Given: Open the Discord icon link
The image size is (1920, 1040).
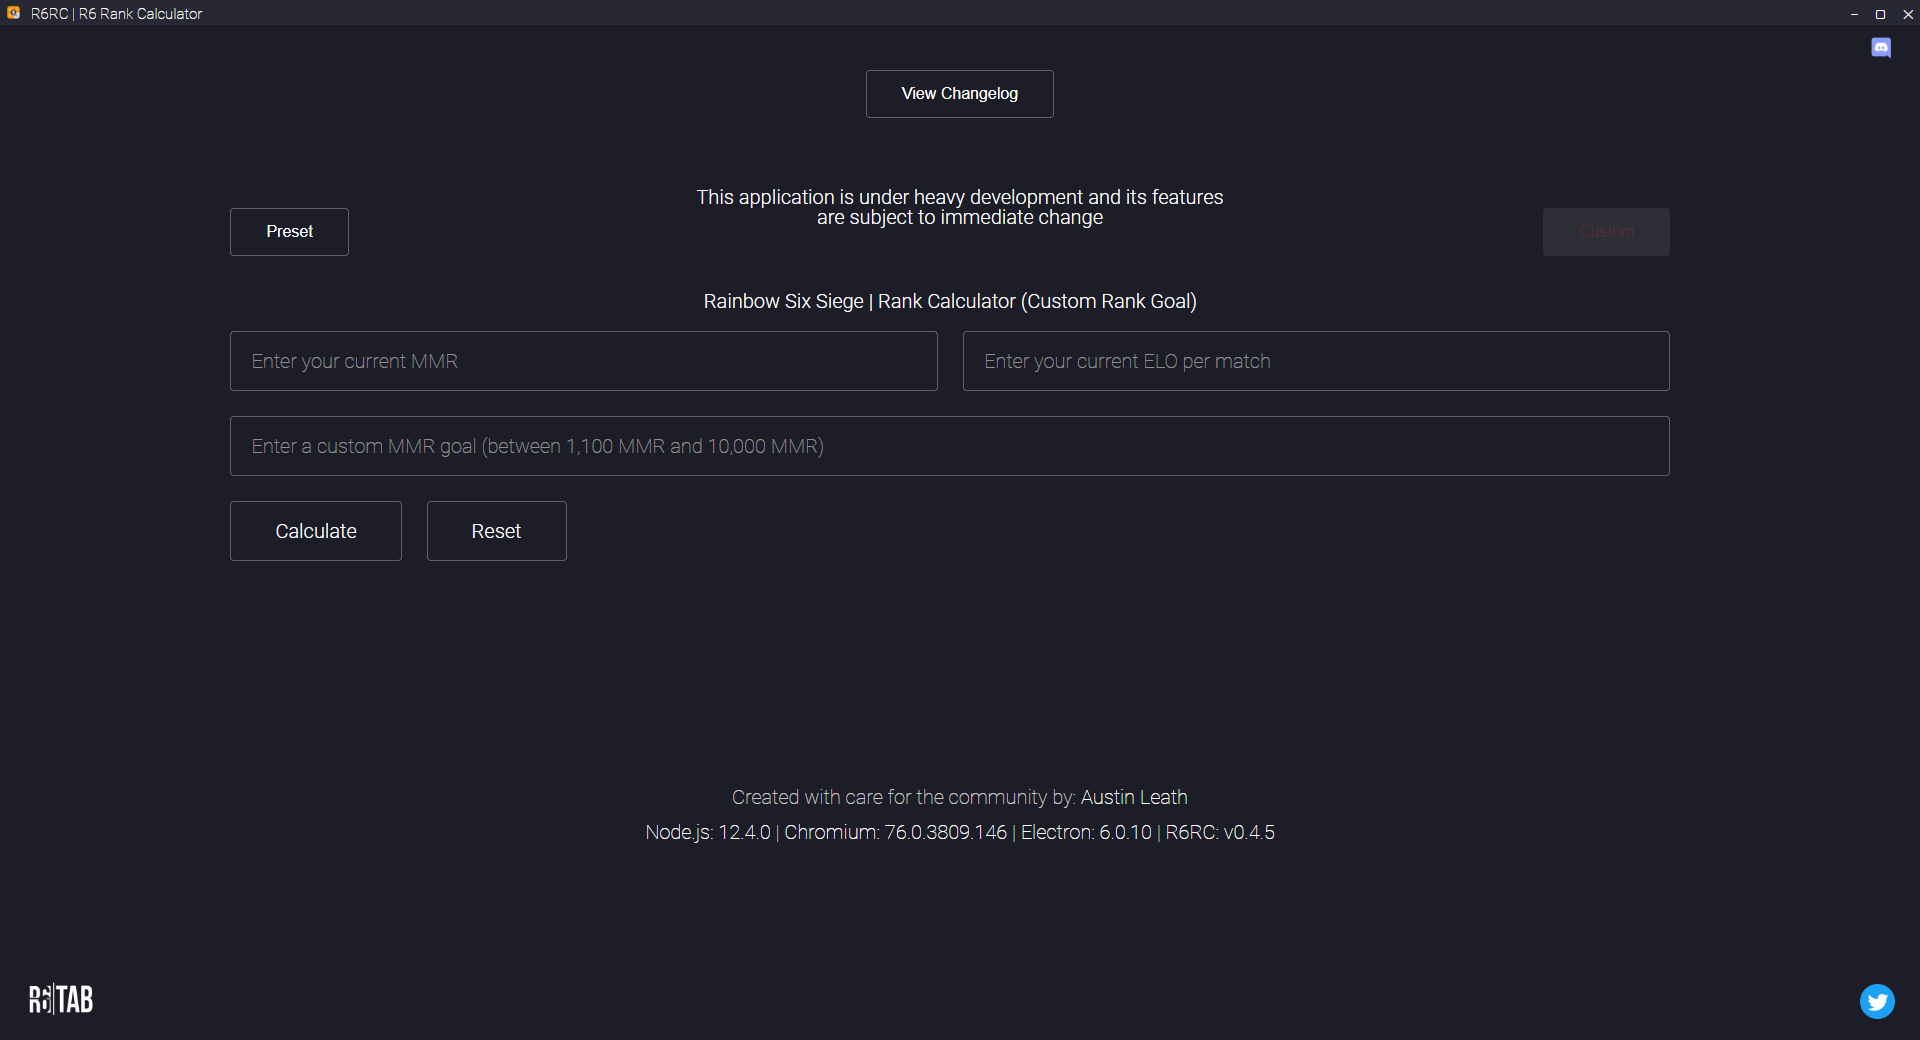Looking at the screenshot, I should point(1880,48).
